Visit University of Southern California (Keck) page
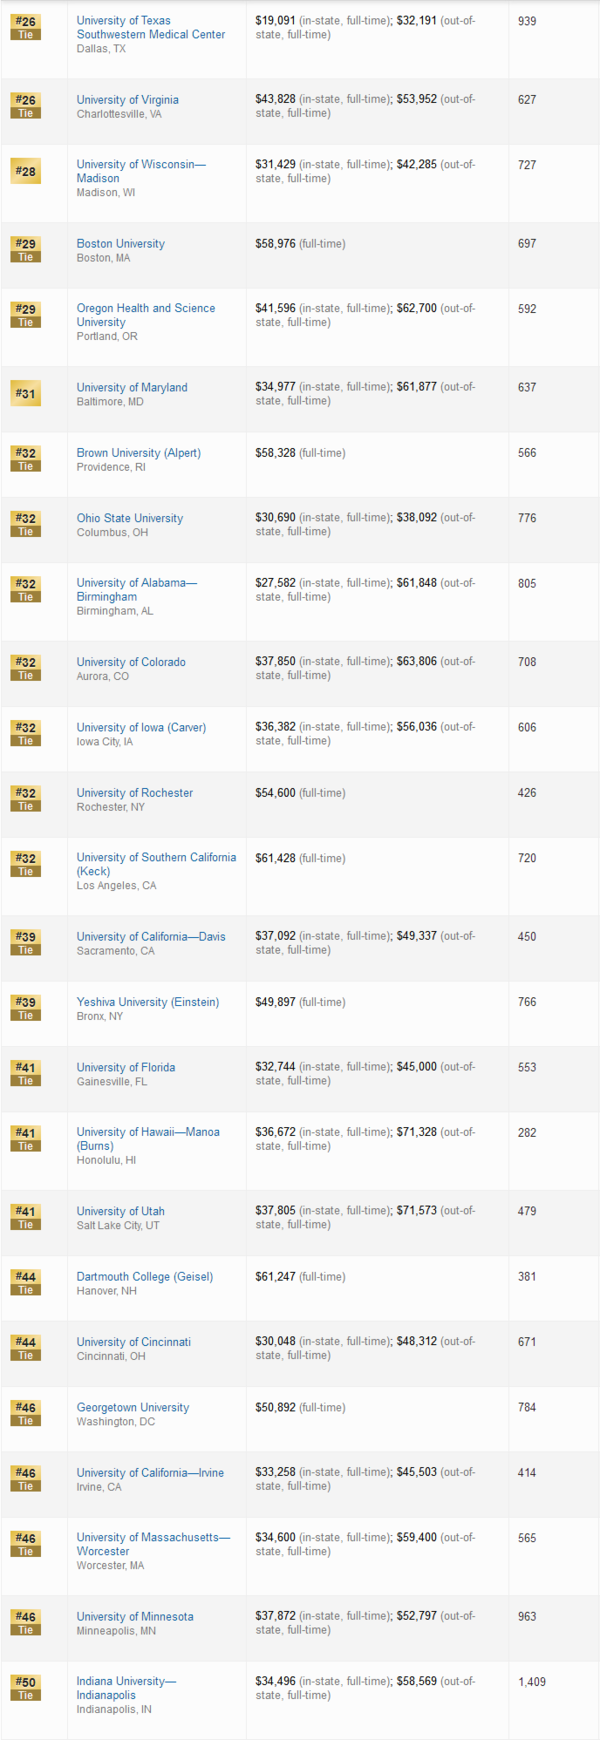 coord(156,864)
